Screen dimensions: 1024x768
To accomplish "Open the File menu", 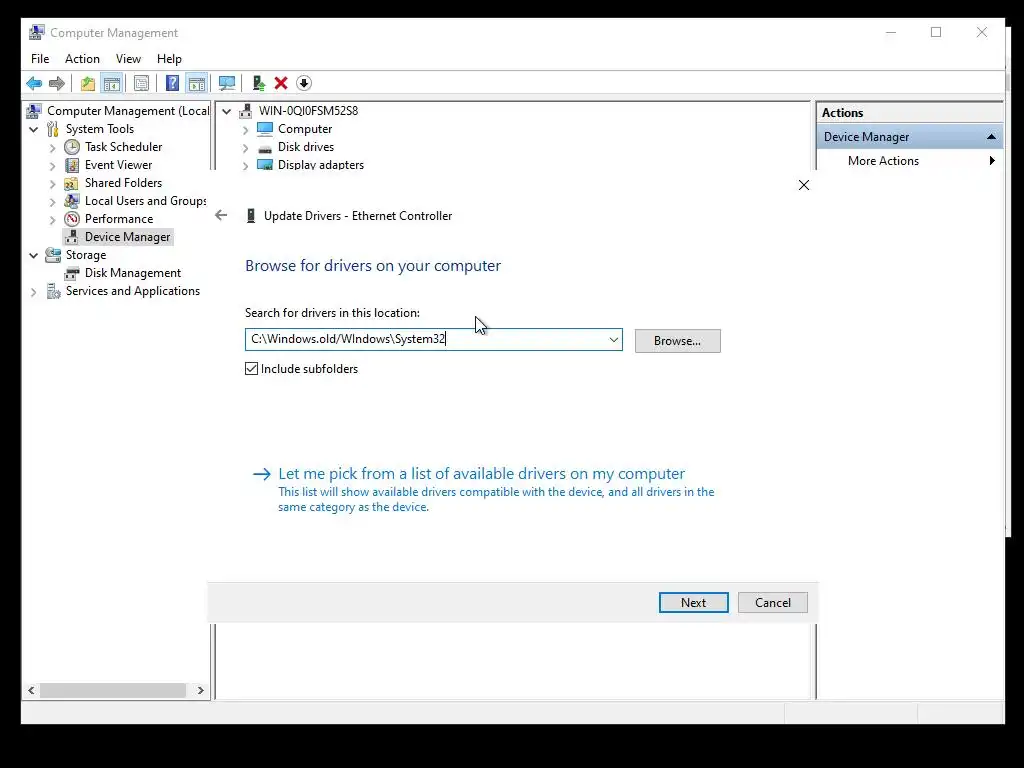I will coord(40,59).
